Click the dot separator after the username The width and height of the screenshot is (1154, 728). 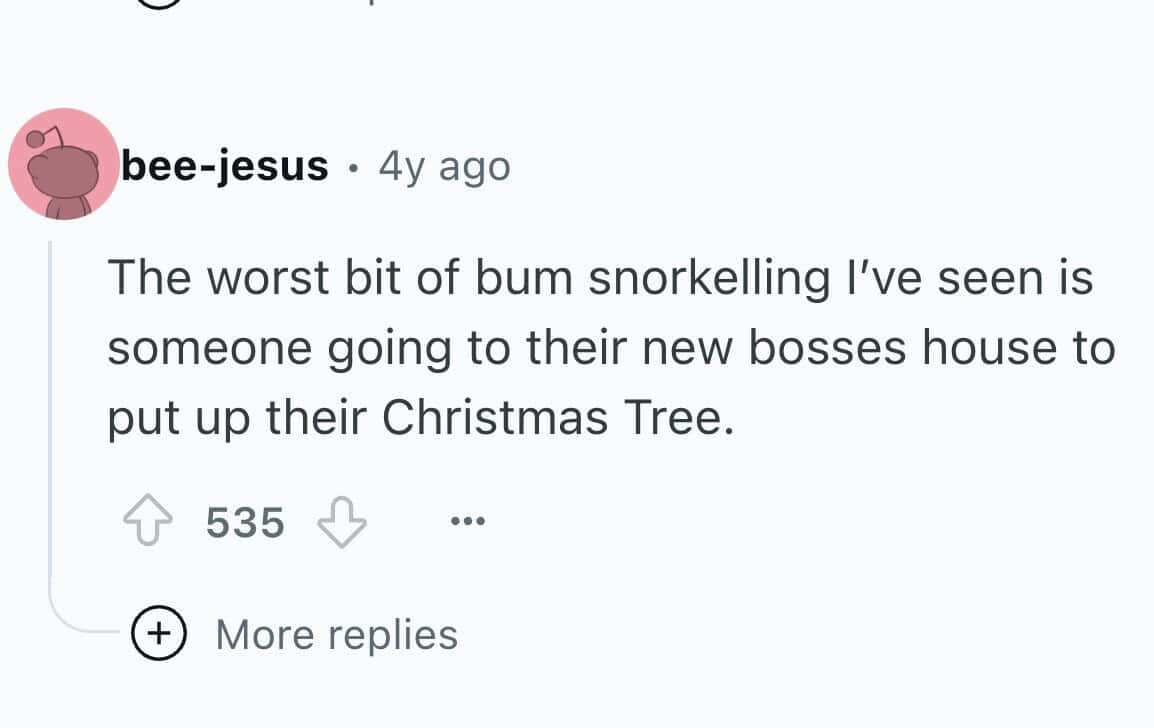354,166
